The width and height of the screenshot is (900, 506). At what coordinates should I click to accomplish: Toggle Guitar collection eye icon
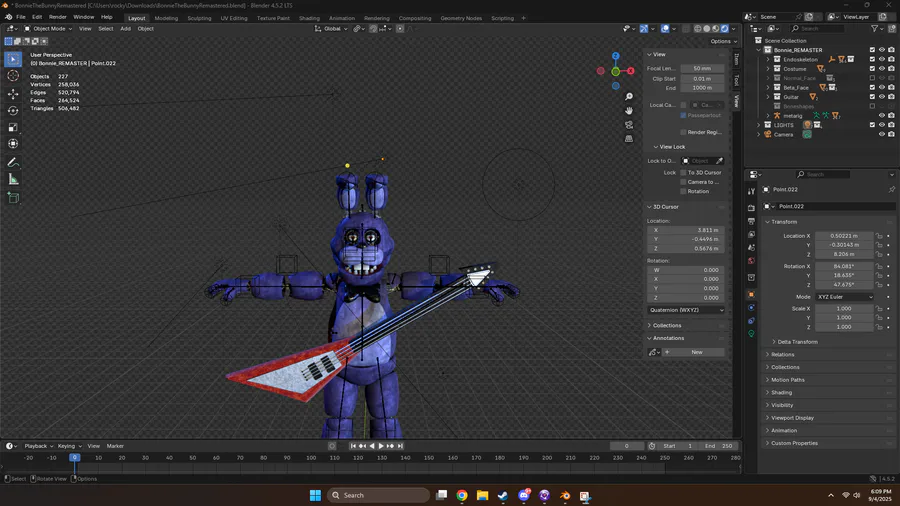point(882,97)
